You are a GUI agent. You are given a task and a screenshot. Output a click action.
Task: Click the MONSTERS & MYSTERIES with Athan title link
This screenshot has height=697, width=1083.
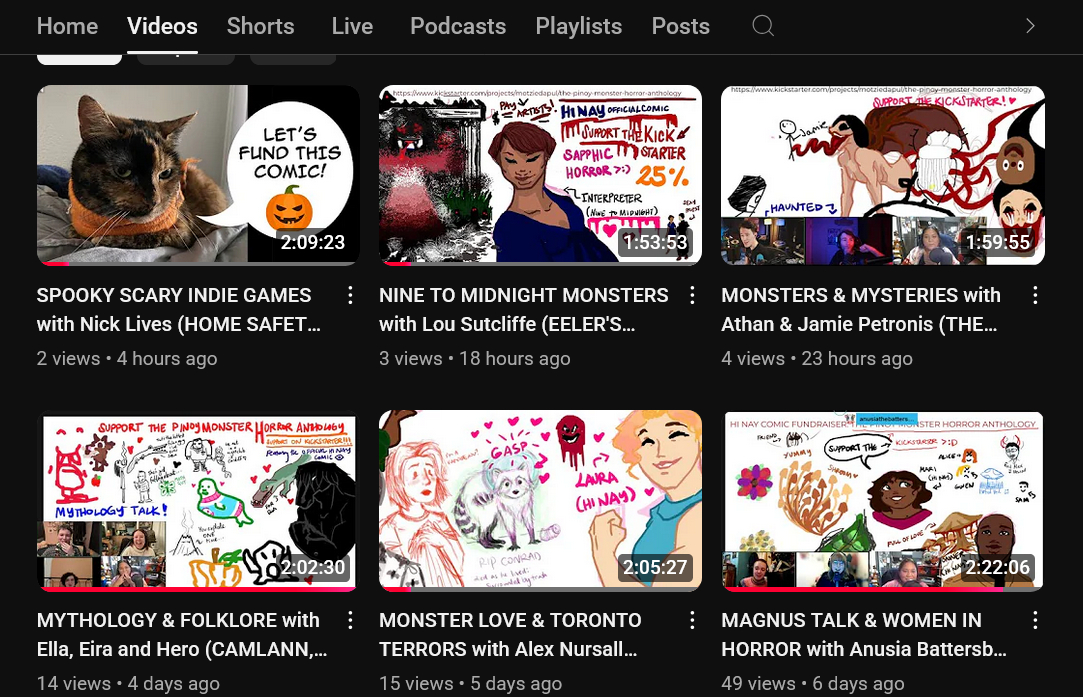(x=860, y=309)
